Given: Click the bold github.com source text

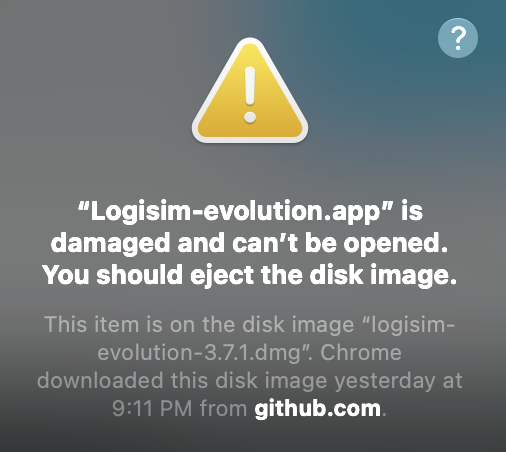Looking at the screenshot, I should pos(317,409).
